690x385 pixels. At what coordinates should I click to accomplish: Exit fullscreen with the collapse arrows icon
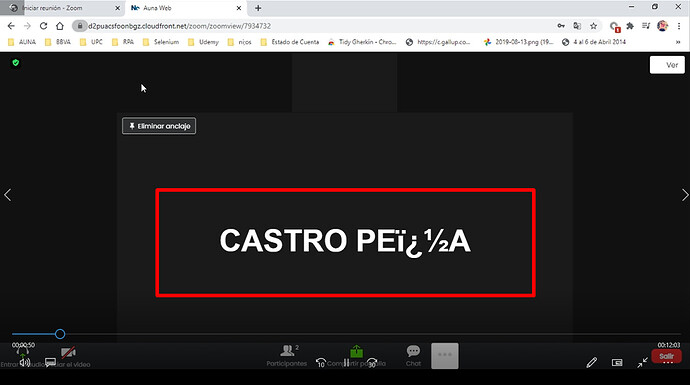[x=642, y=362]
